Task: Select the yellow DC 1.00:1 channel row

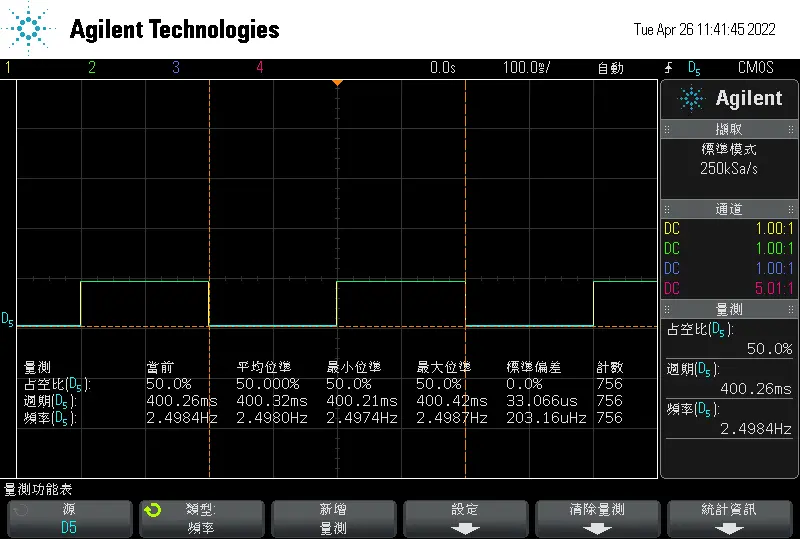Action: [729, 228]
